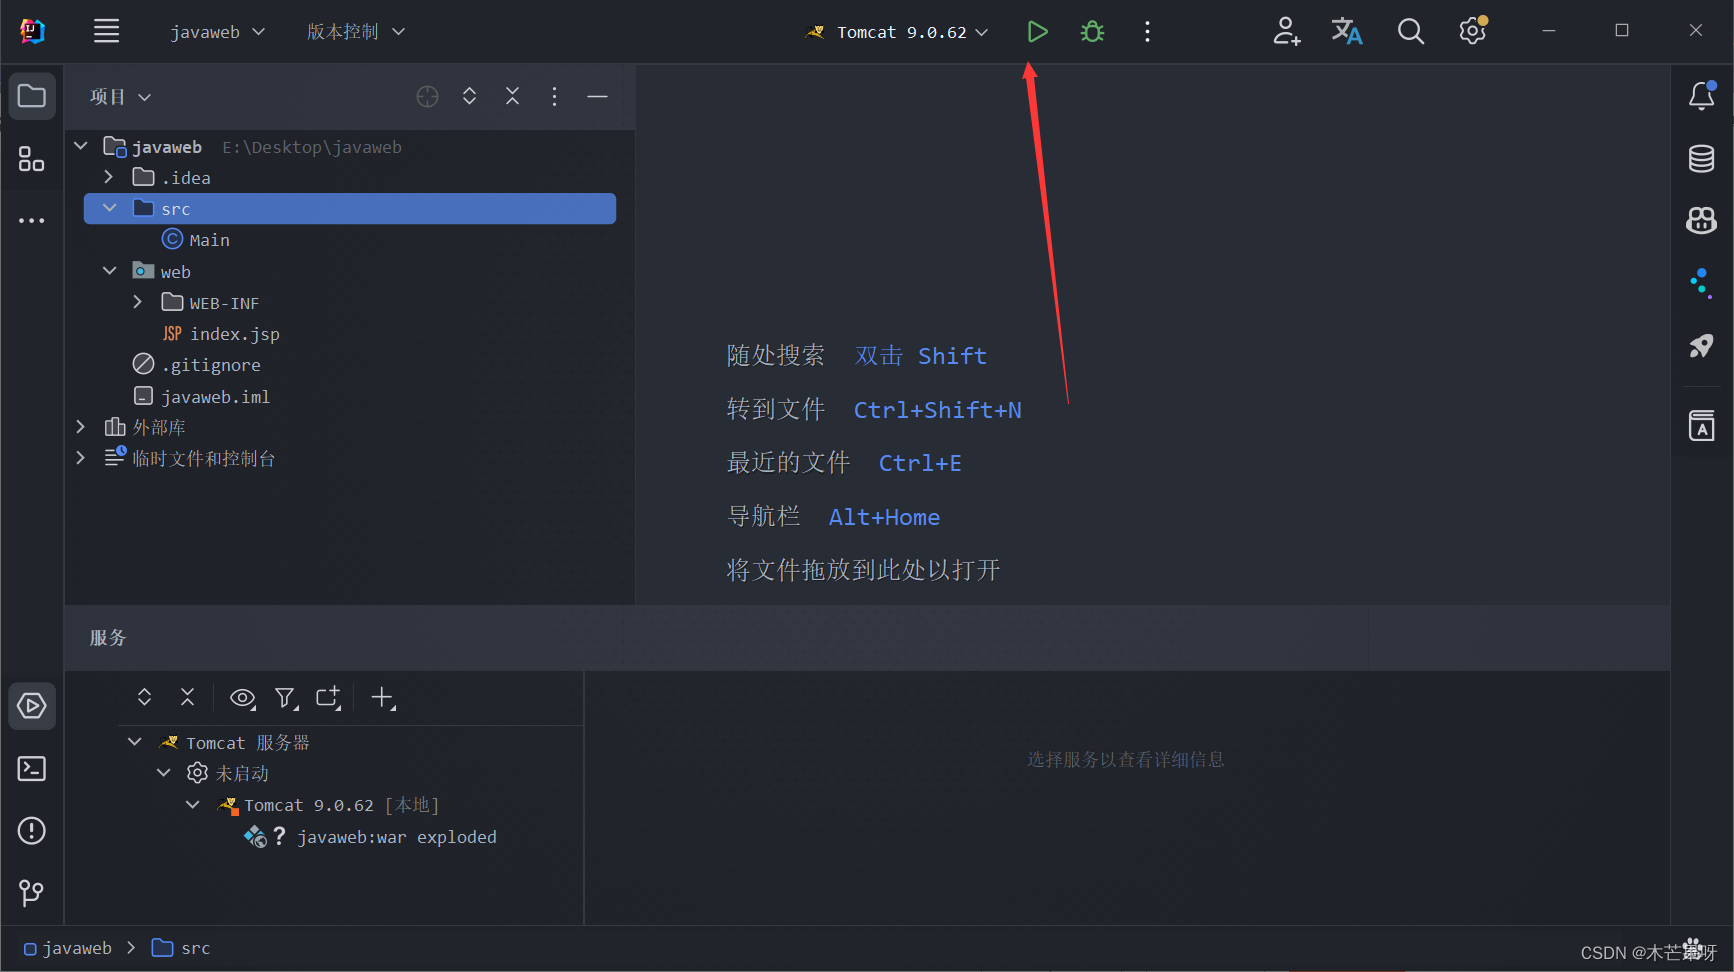Collapse all services in Services toolbar
This screenshot has width=1734, height=972.
point(188,698)
